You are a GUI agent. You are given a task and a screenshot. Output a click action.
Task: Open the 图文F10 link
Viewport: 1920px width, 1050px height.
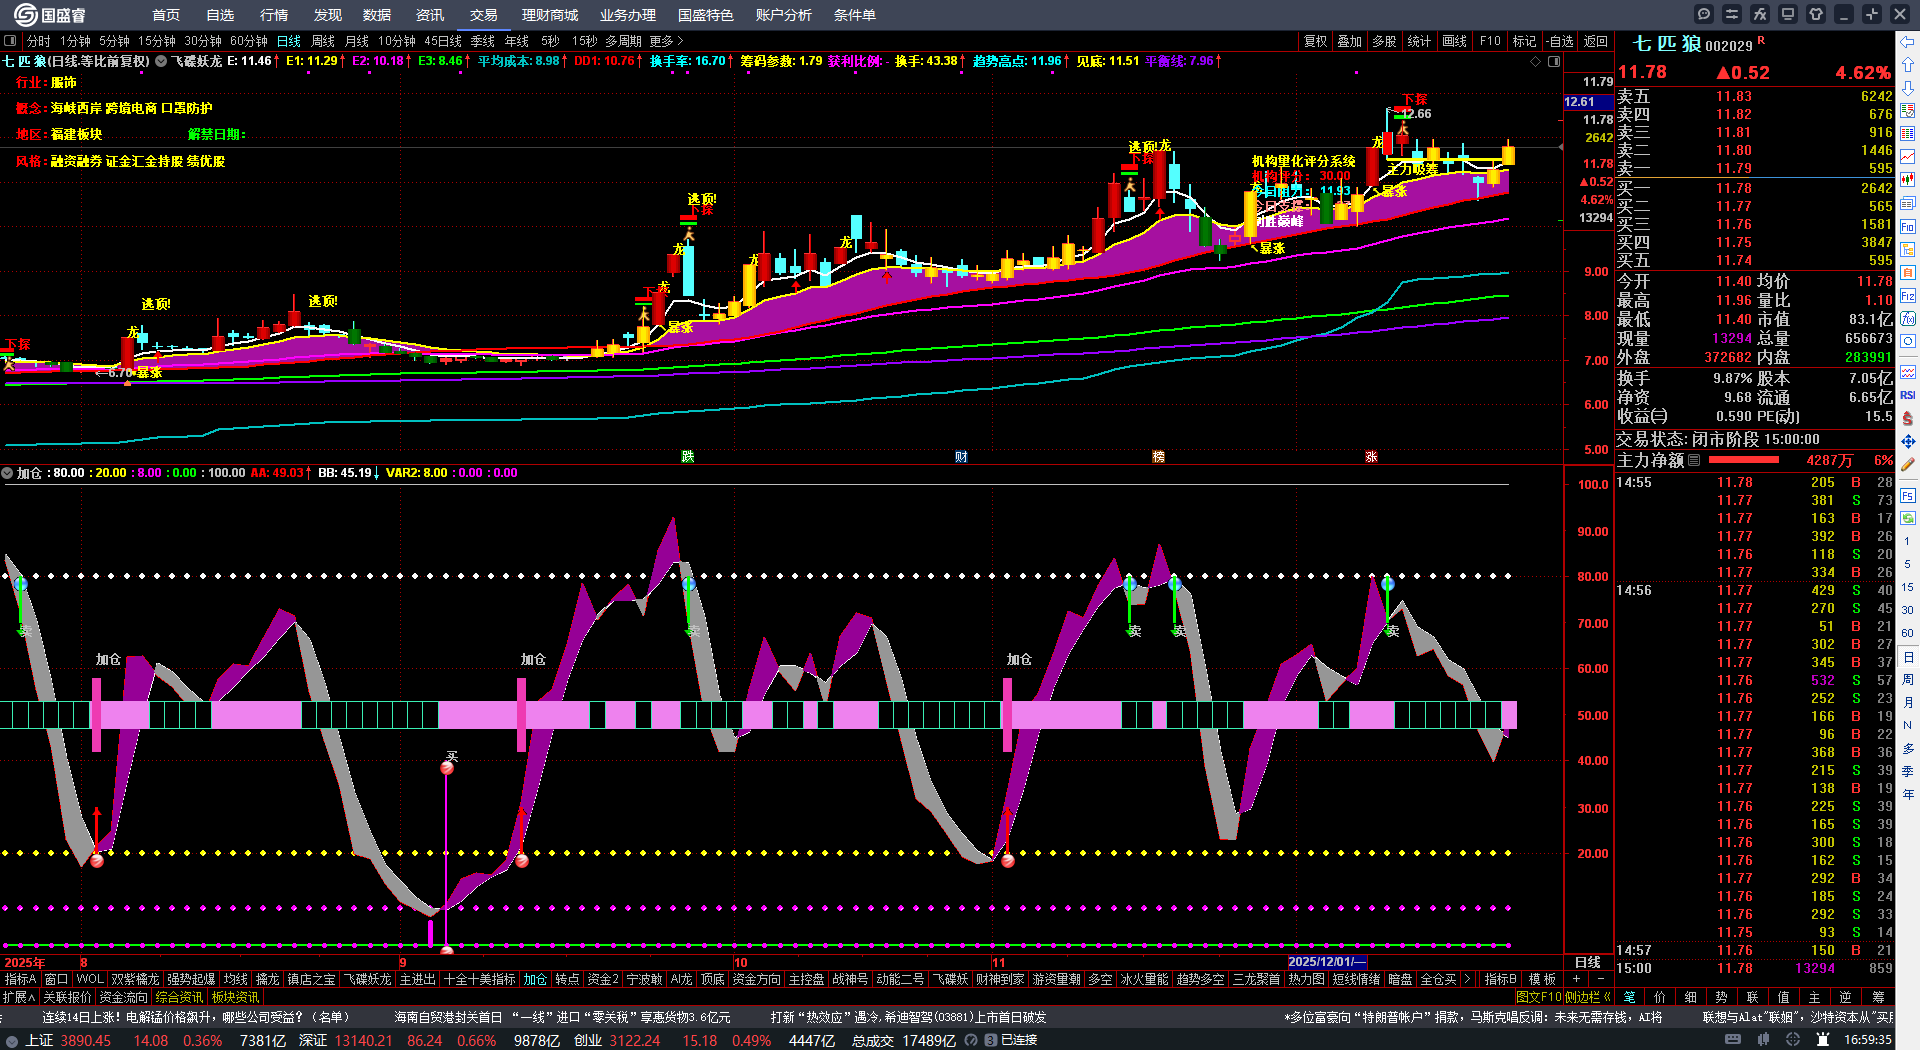1539,997
